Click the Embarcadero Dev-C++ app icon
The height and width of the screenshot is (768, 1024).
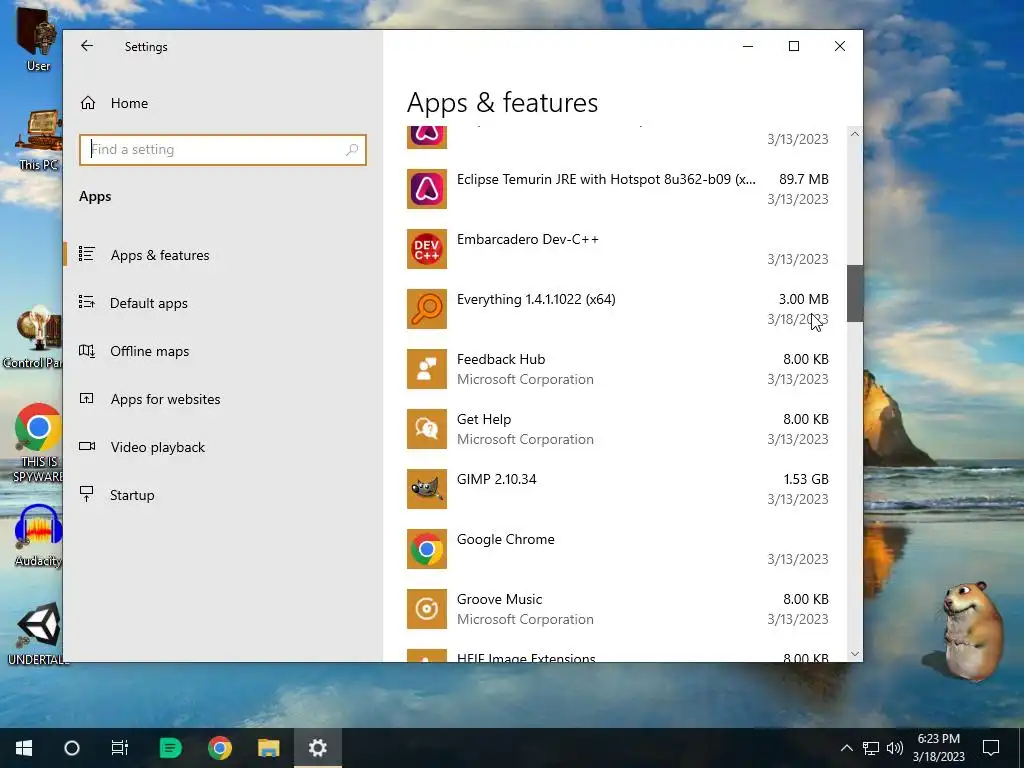coord(426,249)
